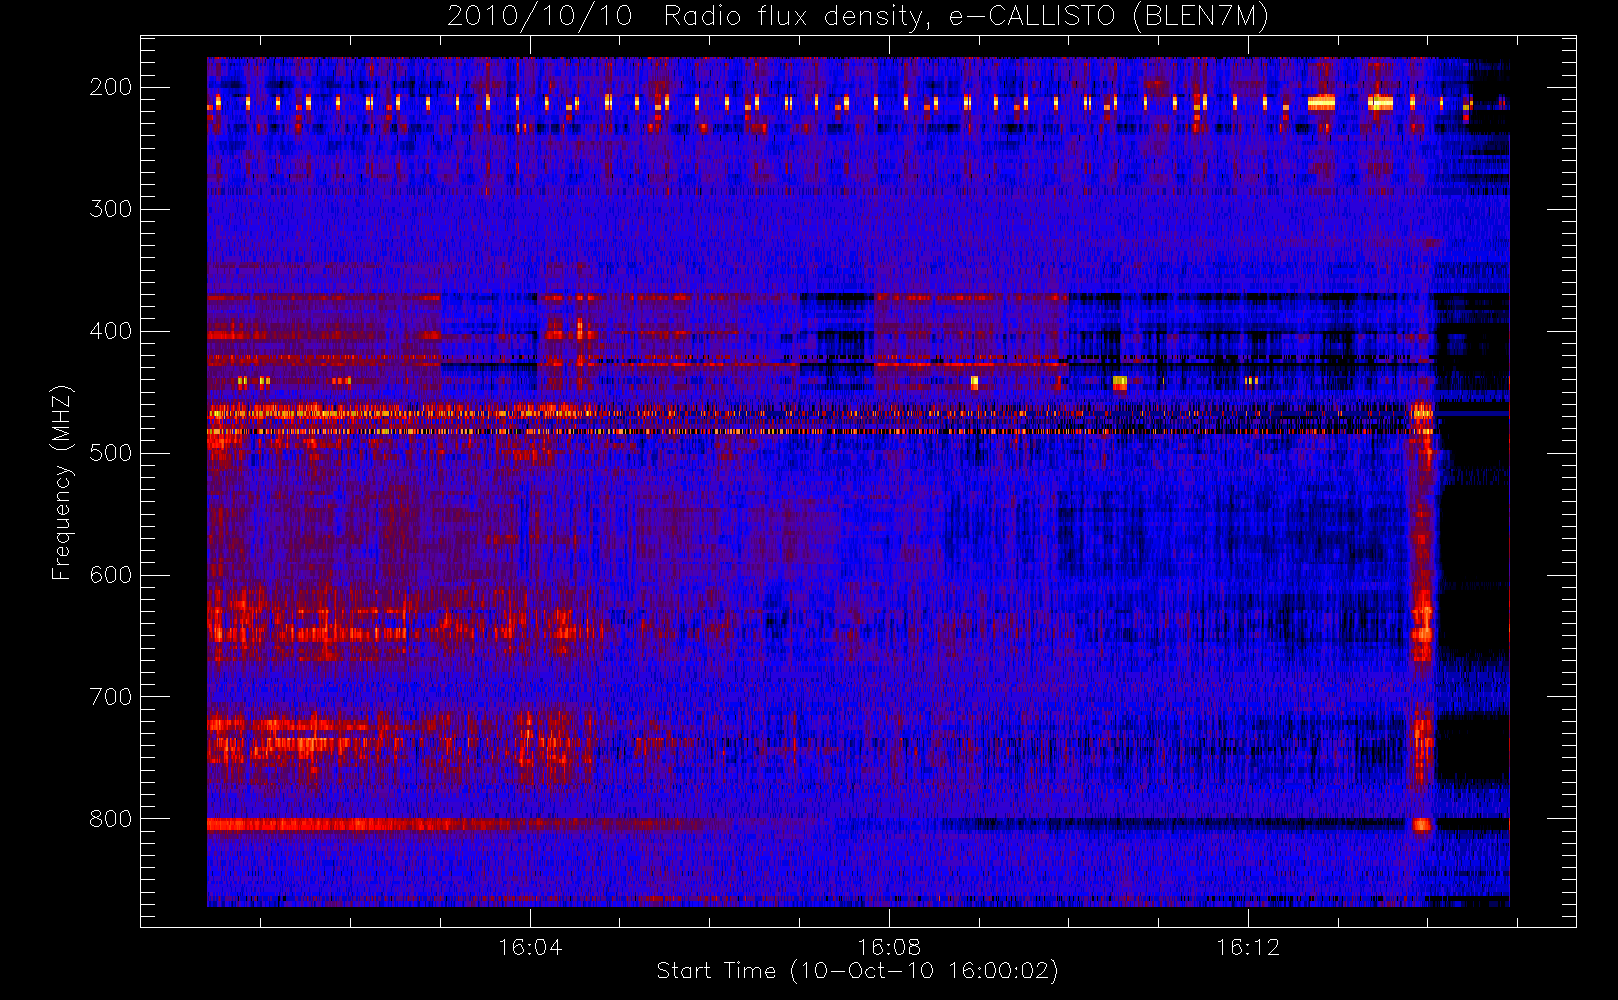
Task: Click the 'Frequency (MHZ)' axis label
Action: (x=62, y=482)
